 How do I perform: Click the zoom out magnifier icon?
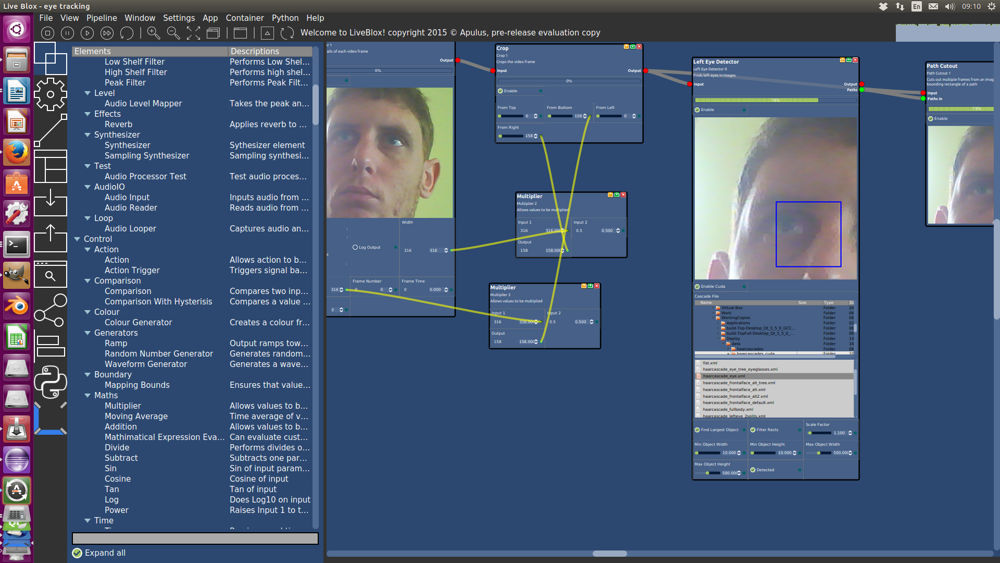tap(174, 33)
